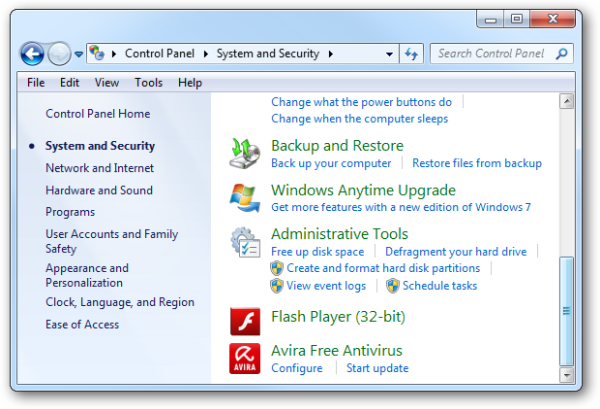Click the Backup and Restore icon
The width and height of the screenshot is (600, 409).
[x=246, y=153]
